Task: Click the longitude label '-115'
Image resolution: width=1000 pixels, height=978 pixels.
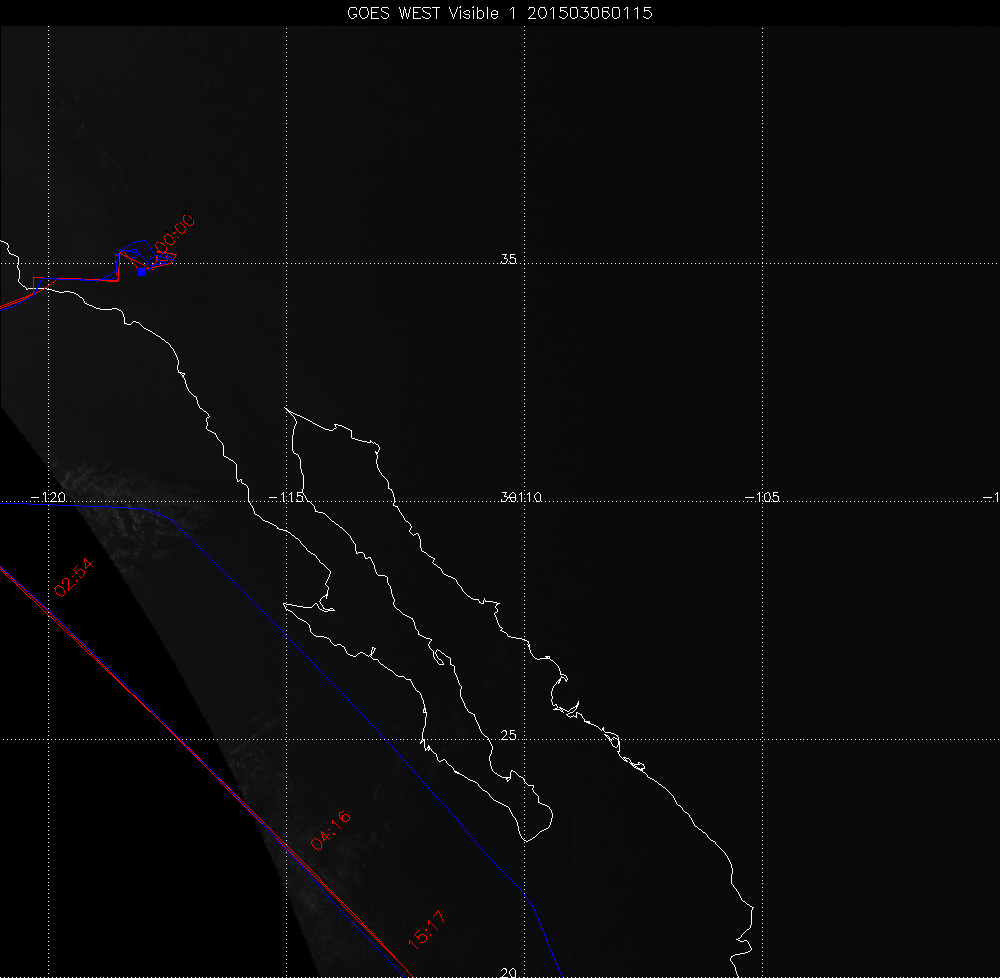Action: pos(286,497)
